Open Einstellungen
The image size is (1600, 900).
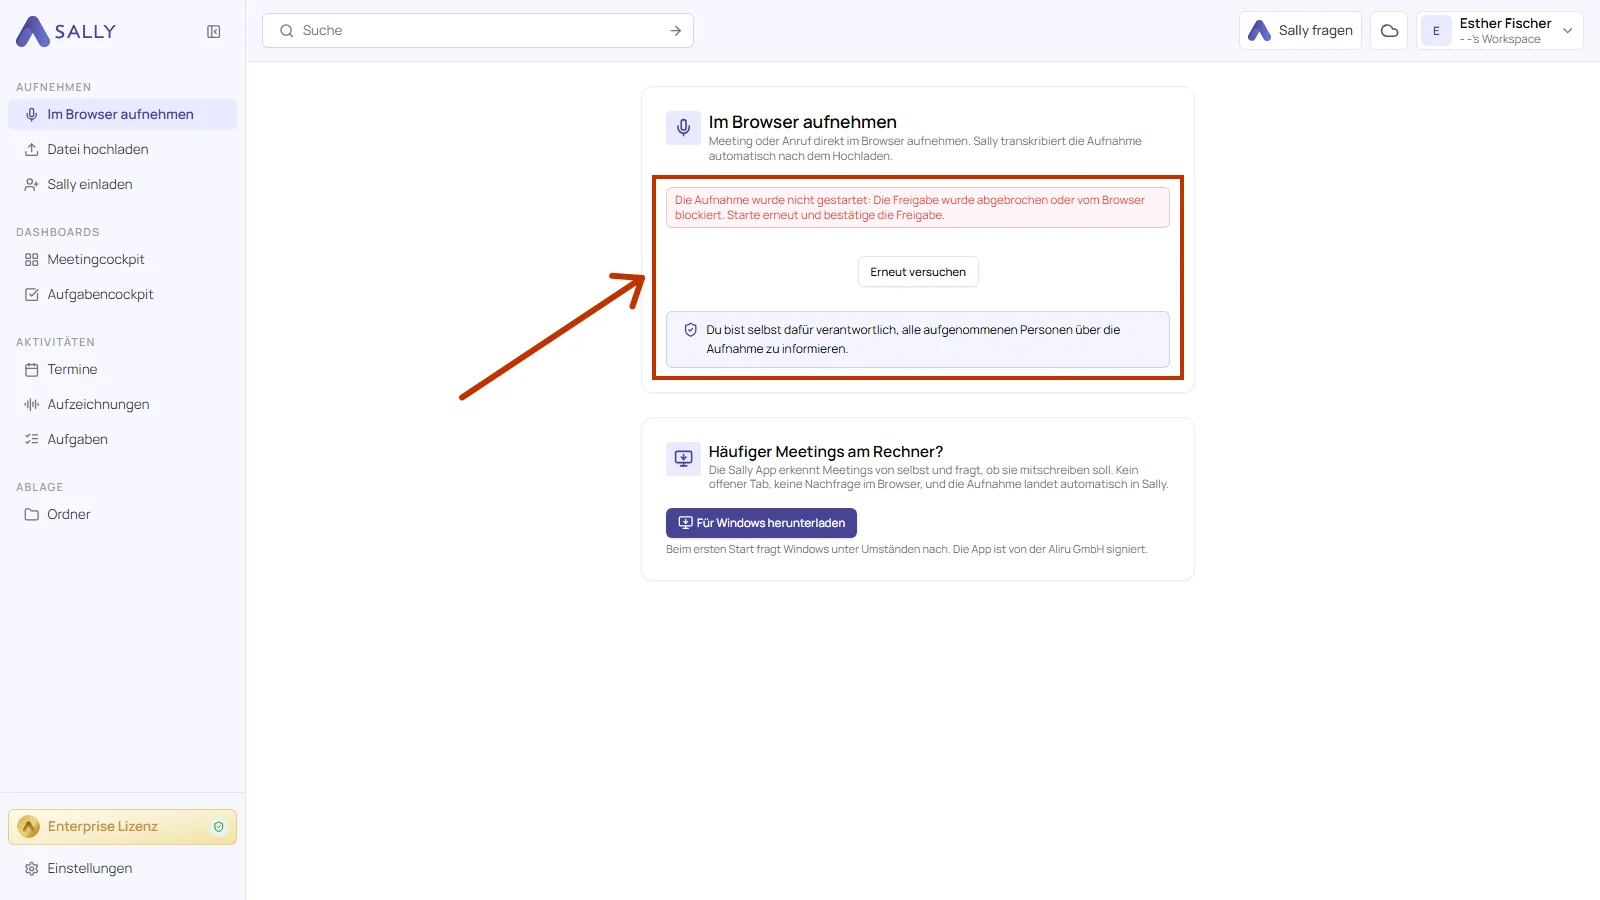pyautogui.click(x=122, y=868)
